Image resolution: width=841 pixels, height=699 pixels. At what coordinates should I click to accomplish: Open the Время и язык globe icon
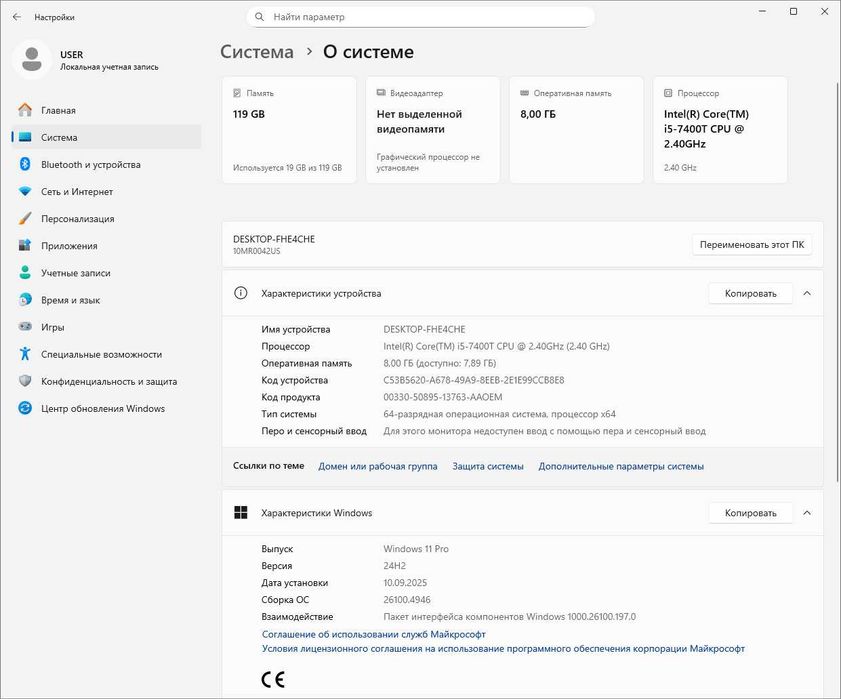[x=25, y=300]
